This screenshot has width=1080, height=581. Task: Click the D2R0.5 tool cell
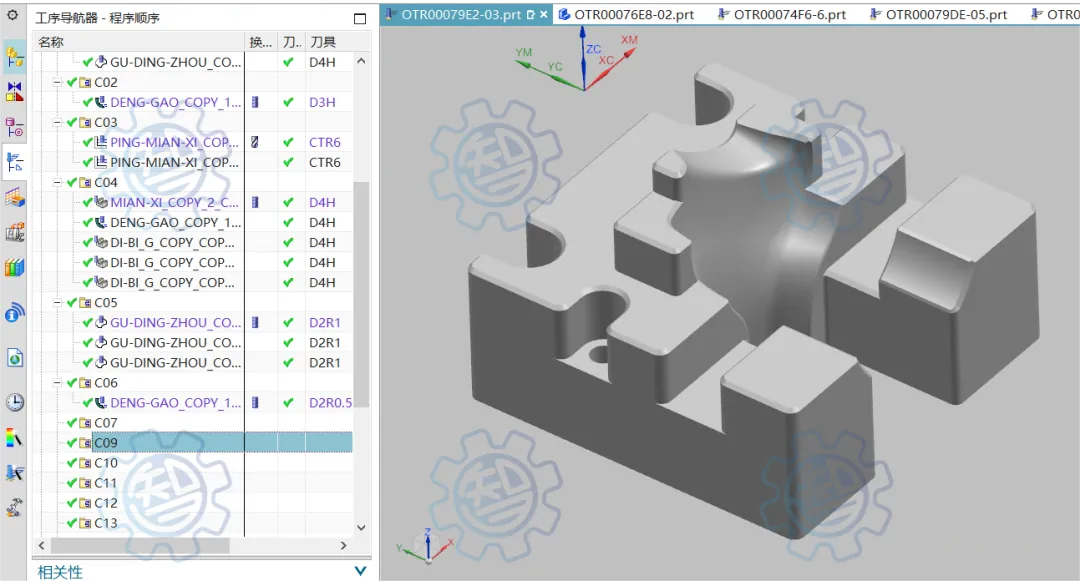[330, 403]
